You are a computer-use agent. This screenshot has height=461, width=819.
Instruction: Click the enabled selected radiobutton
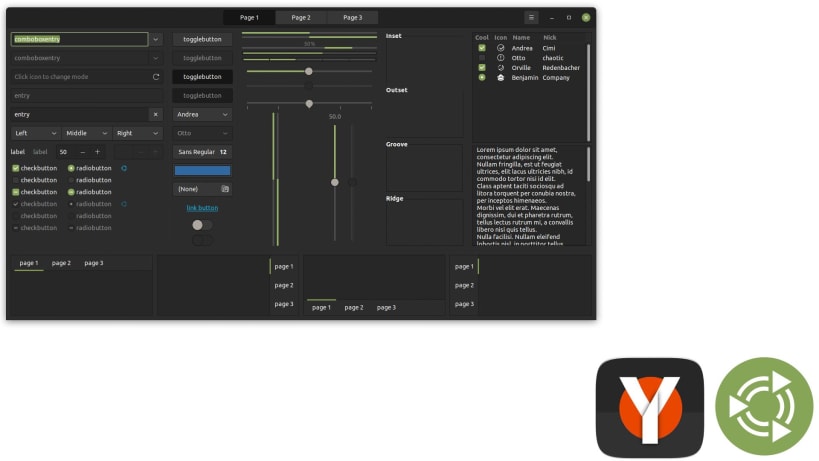point(90,168)
